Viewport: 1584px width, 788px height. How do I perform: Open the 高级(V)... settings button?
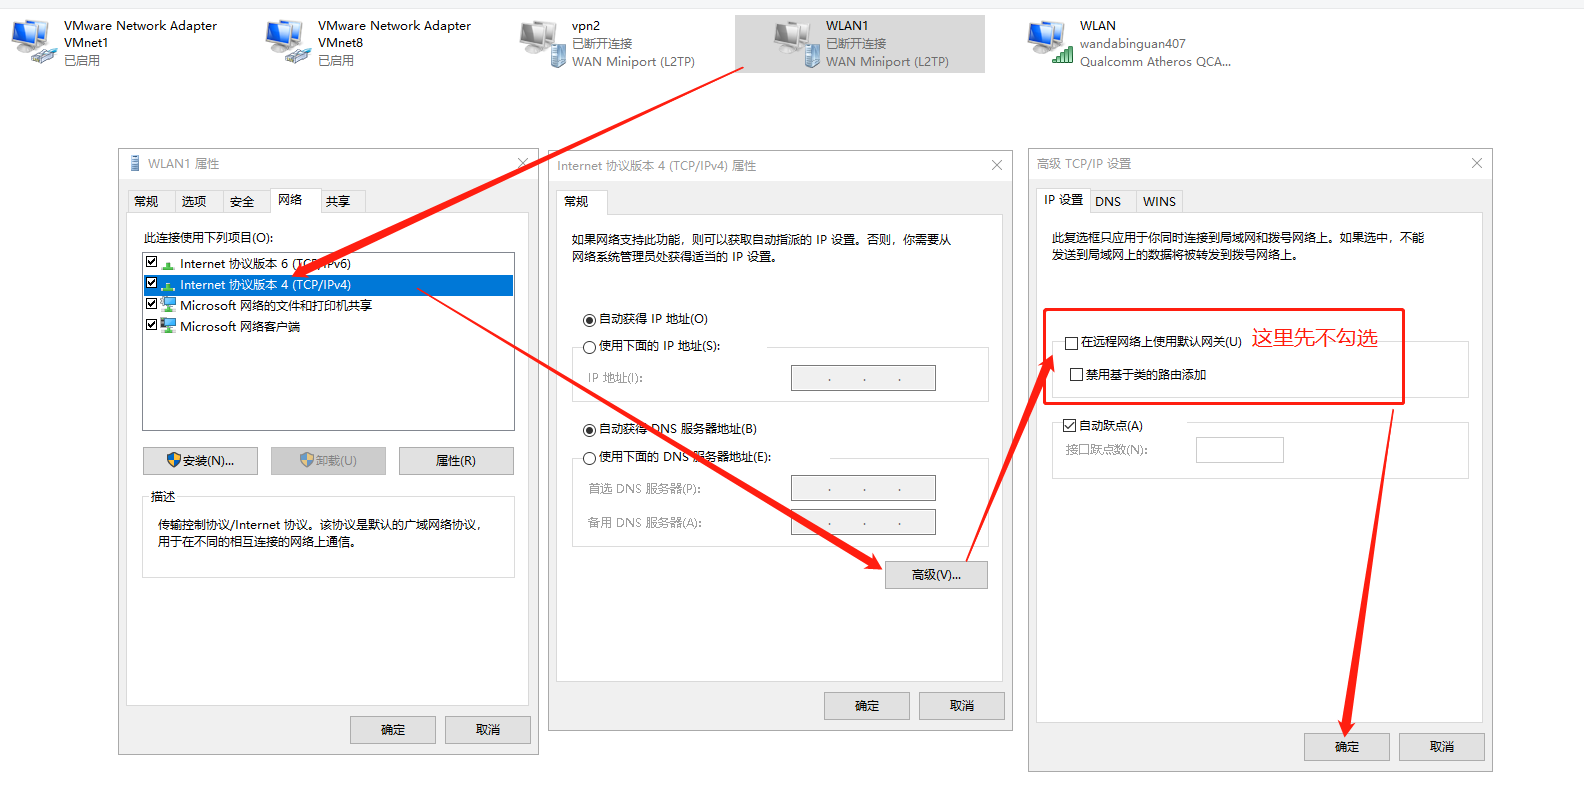tap(936, 575)
